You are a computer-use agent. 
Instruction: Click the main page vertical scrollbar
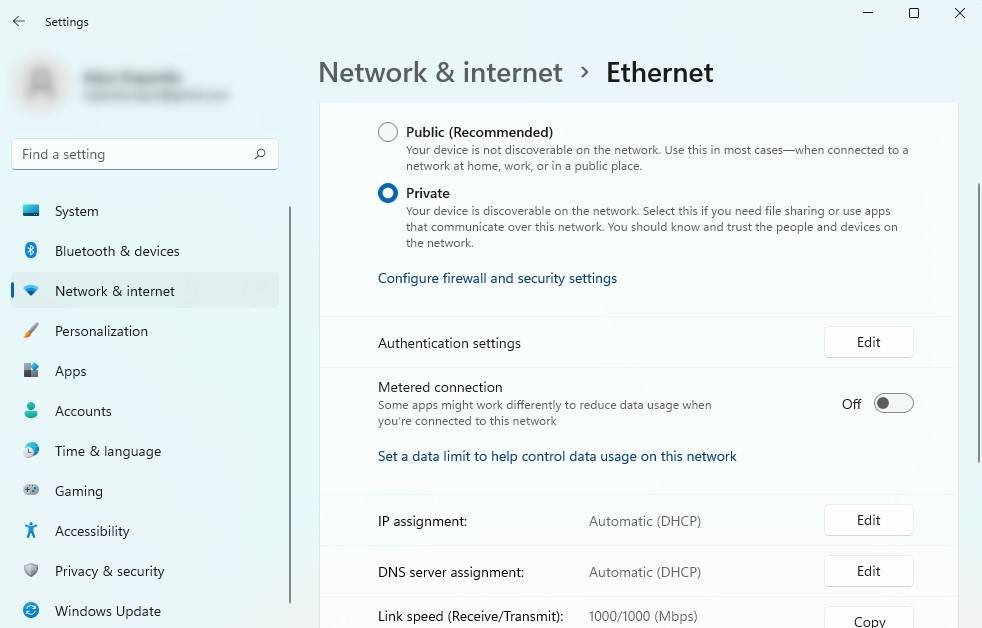click(978, 322)
